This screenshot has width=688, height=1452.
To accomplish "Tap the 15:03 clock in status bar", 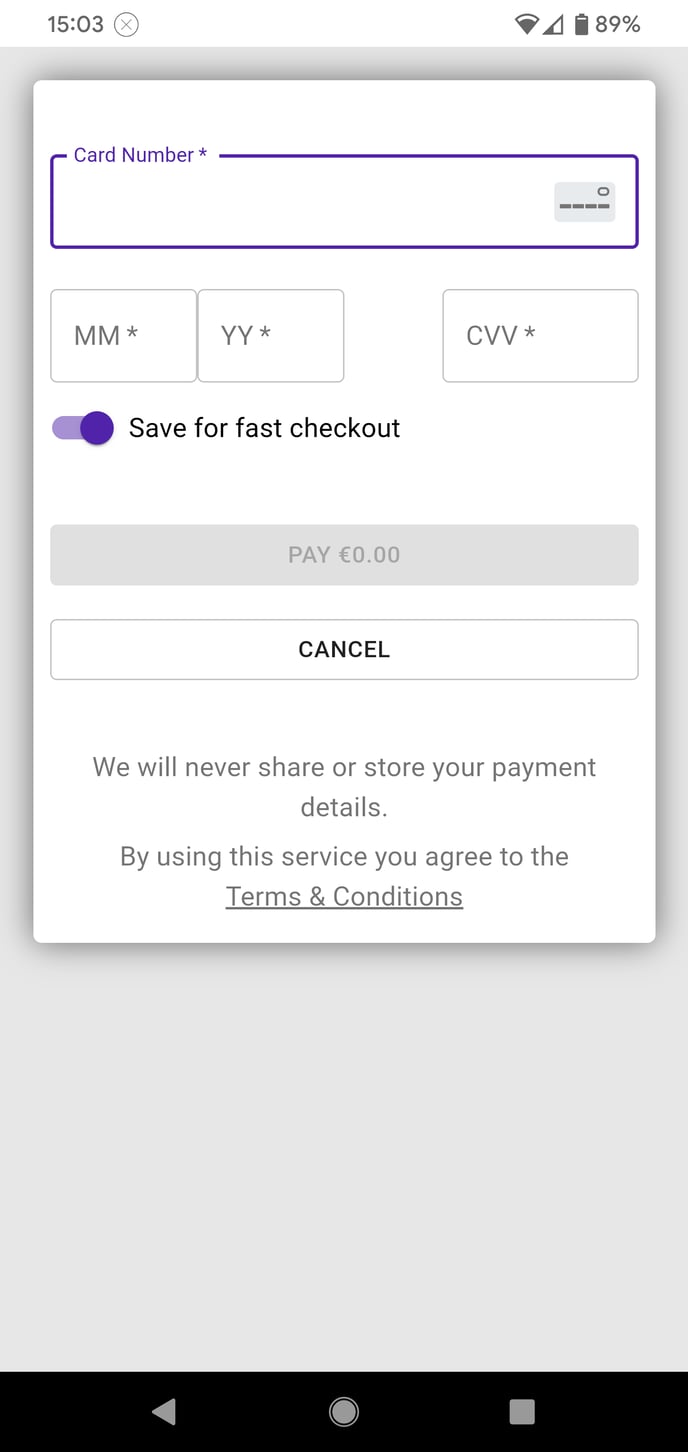I will [x=75, y=24].
